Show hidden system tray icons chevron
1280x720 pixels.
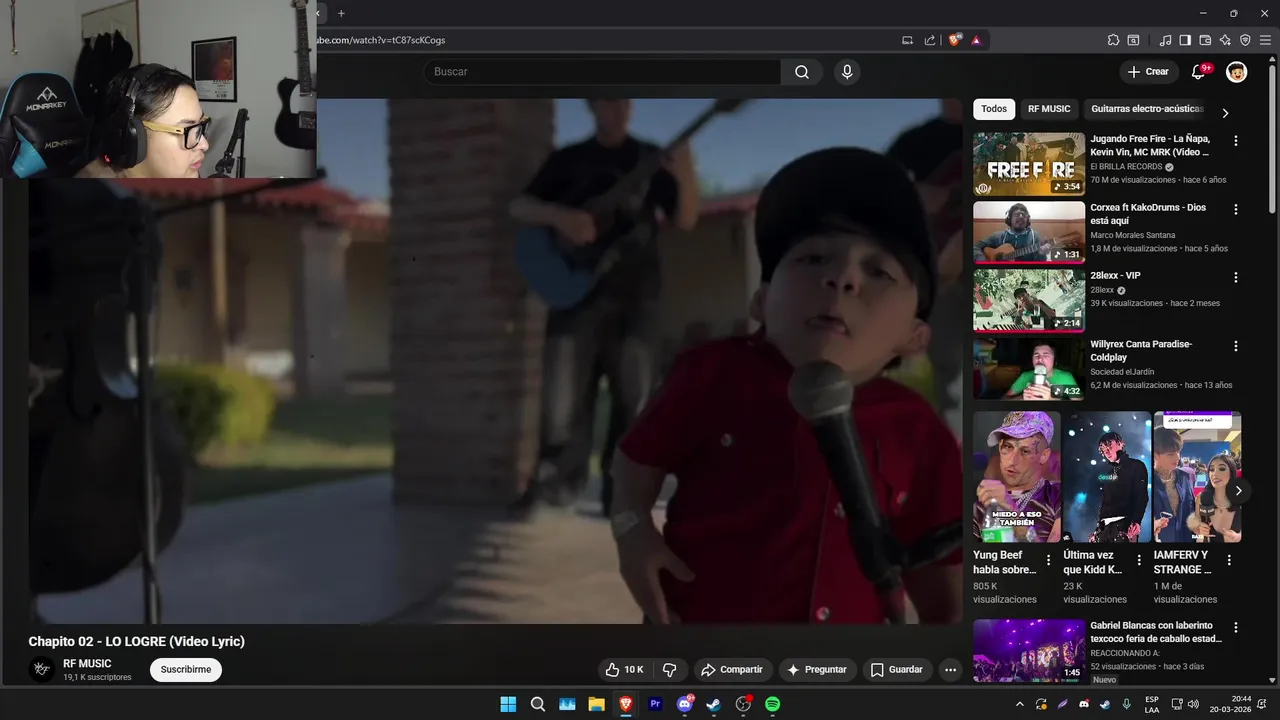1019,704
